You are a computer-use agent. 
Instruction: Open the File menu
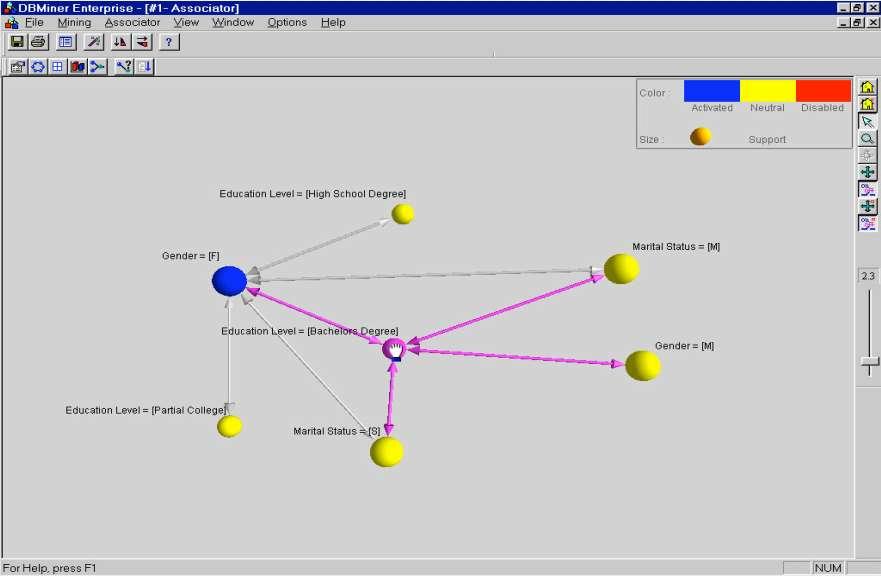34,22
